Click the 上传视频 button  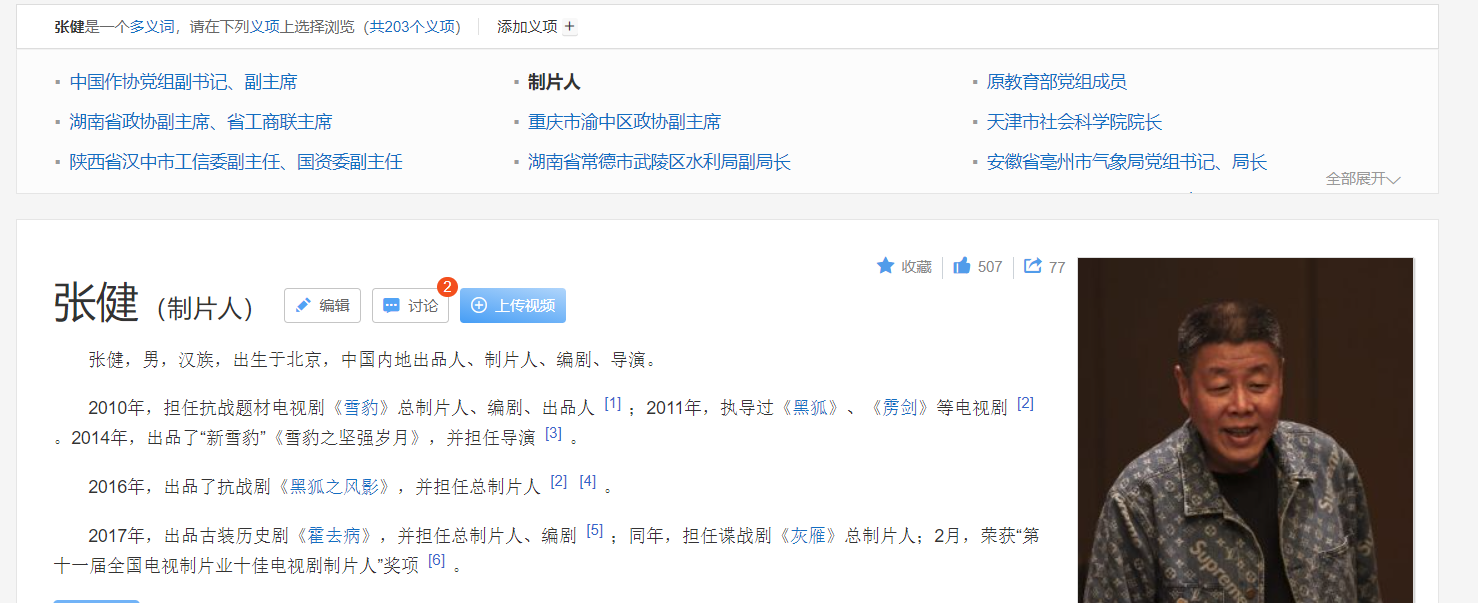pos(513,305)
